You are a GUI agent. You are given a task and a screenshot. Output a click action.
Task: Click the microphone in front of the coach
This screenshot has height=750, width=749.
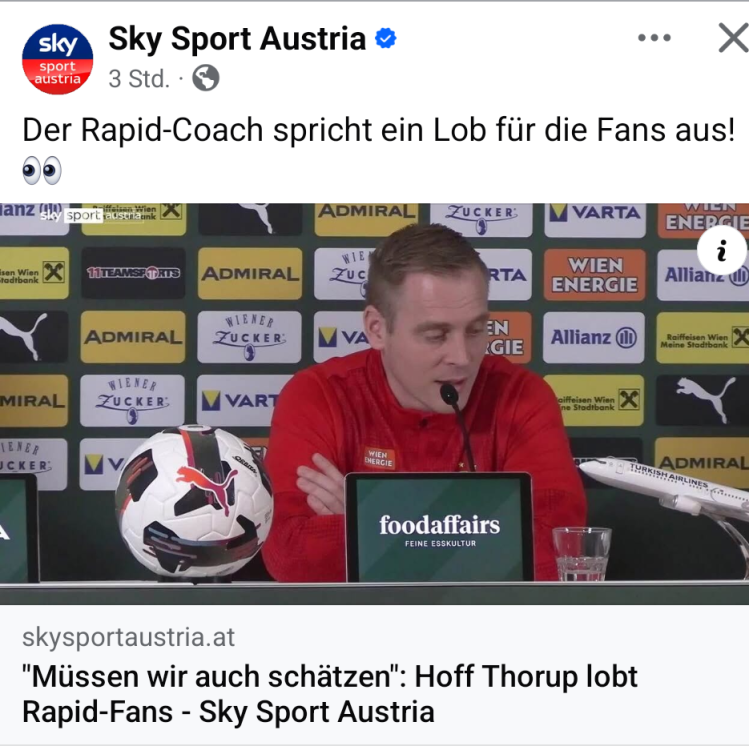point(449,394)
